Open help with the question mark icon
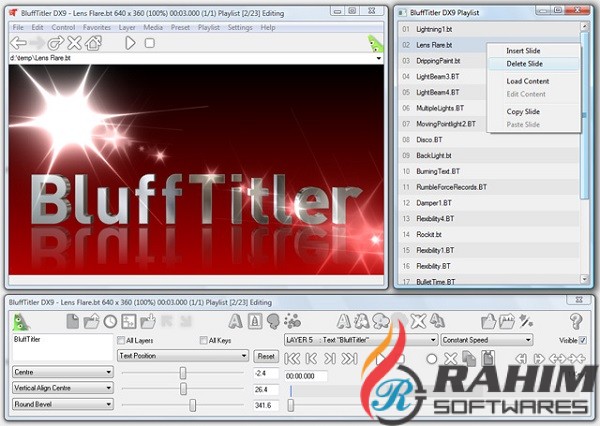The width and height of the screenshot is (600, 426). click(576, 322)
